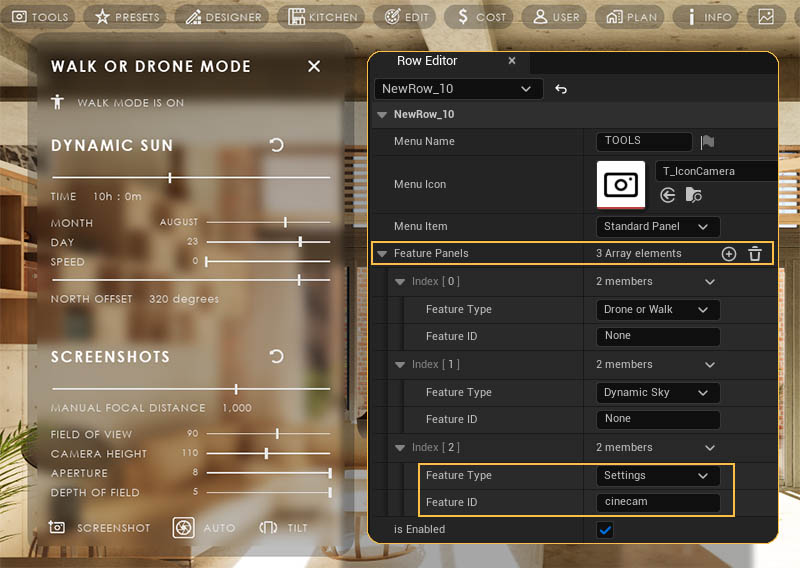Click the flag icon beside Menu Name
This screenshot has width=800, height=568.
click(707, 142)
